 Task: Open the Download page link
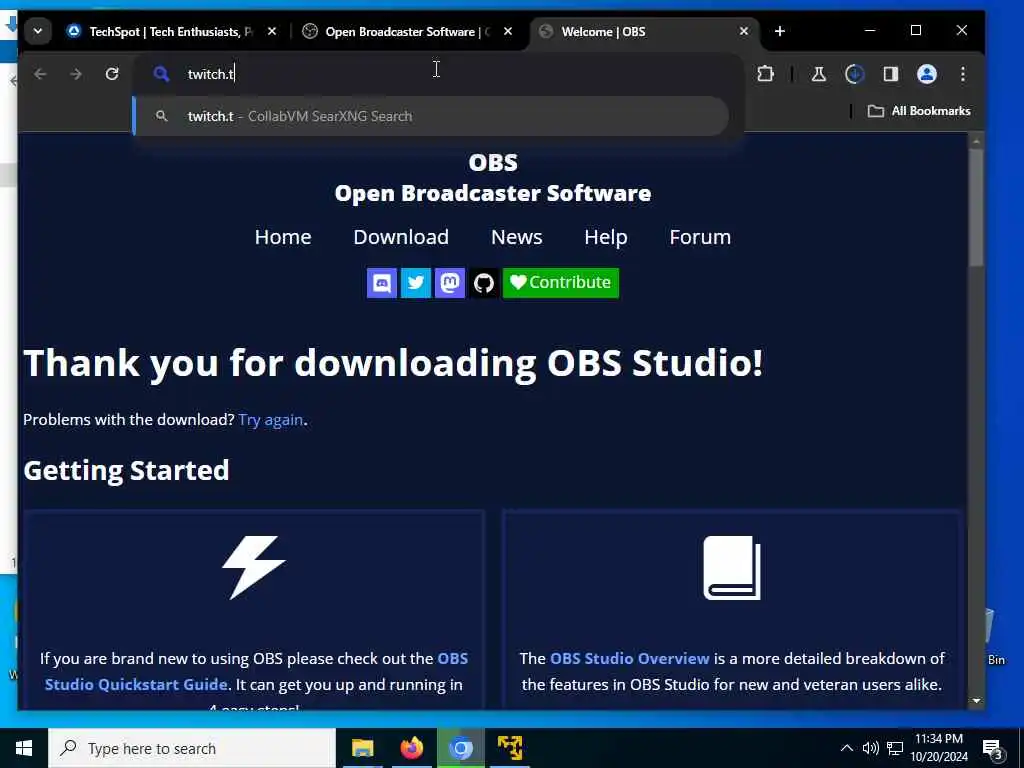click(401, 237)
